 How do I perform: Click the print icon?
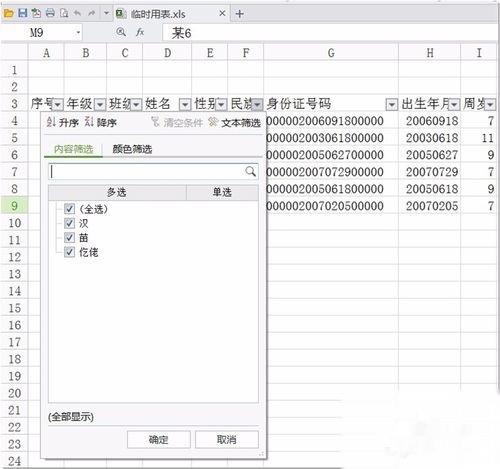[x=50, y=13]
